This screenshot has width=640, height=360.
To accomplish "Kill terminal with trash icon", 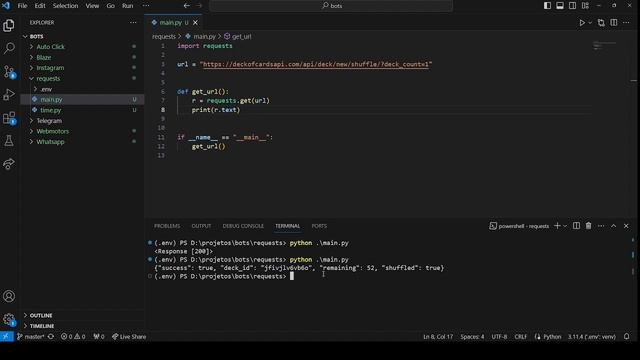I will (x=589, y=226).
